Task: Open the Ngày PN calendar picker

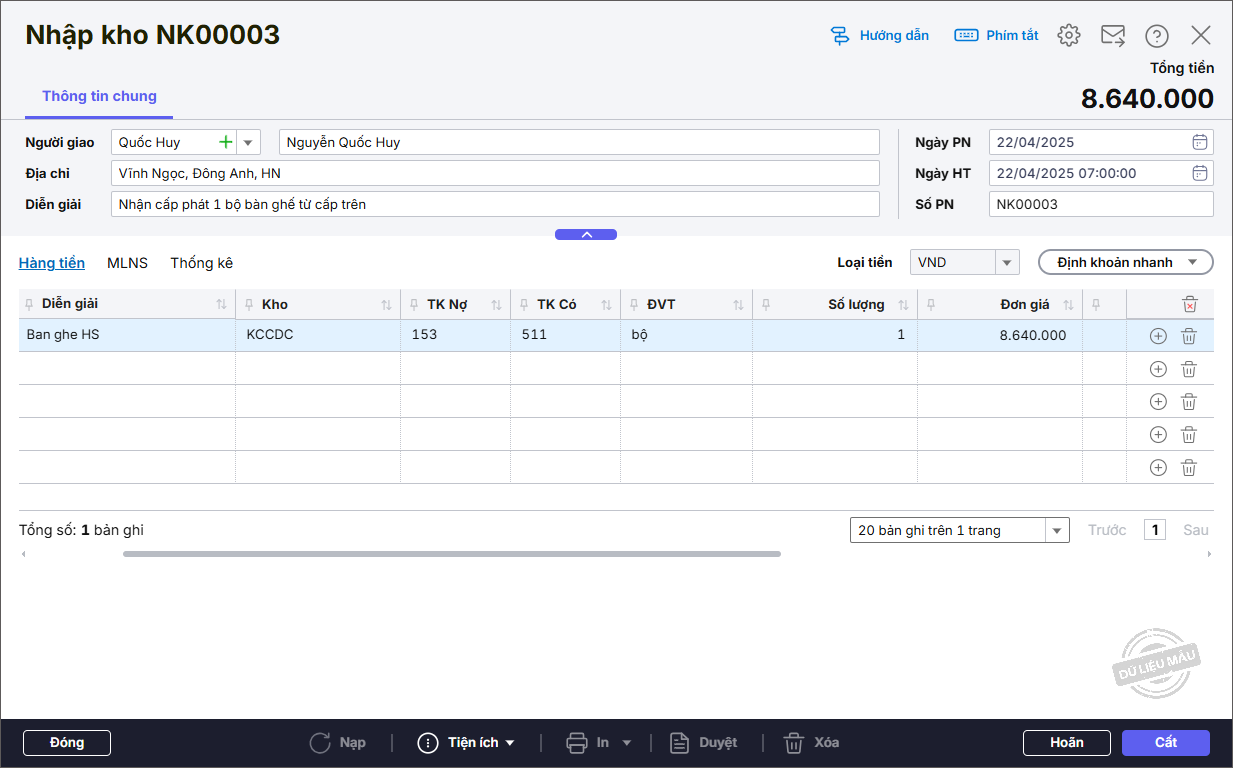Action: [x=1200, y=142]
